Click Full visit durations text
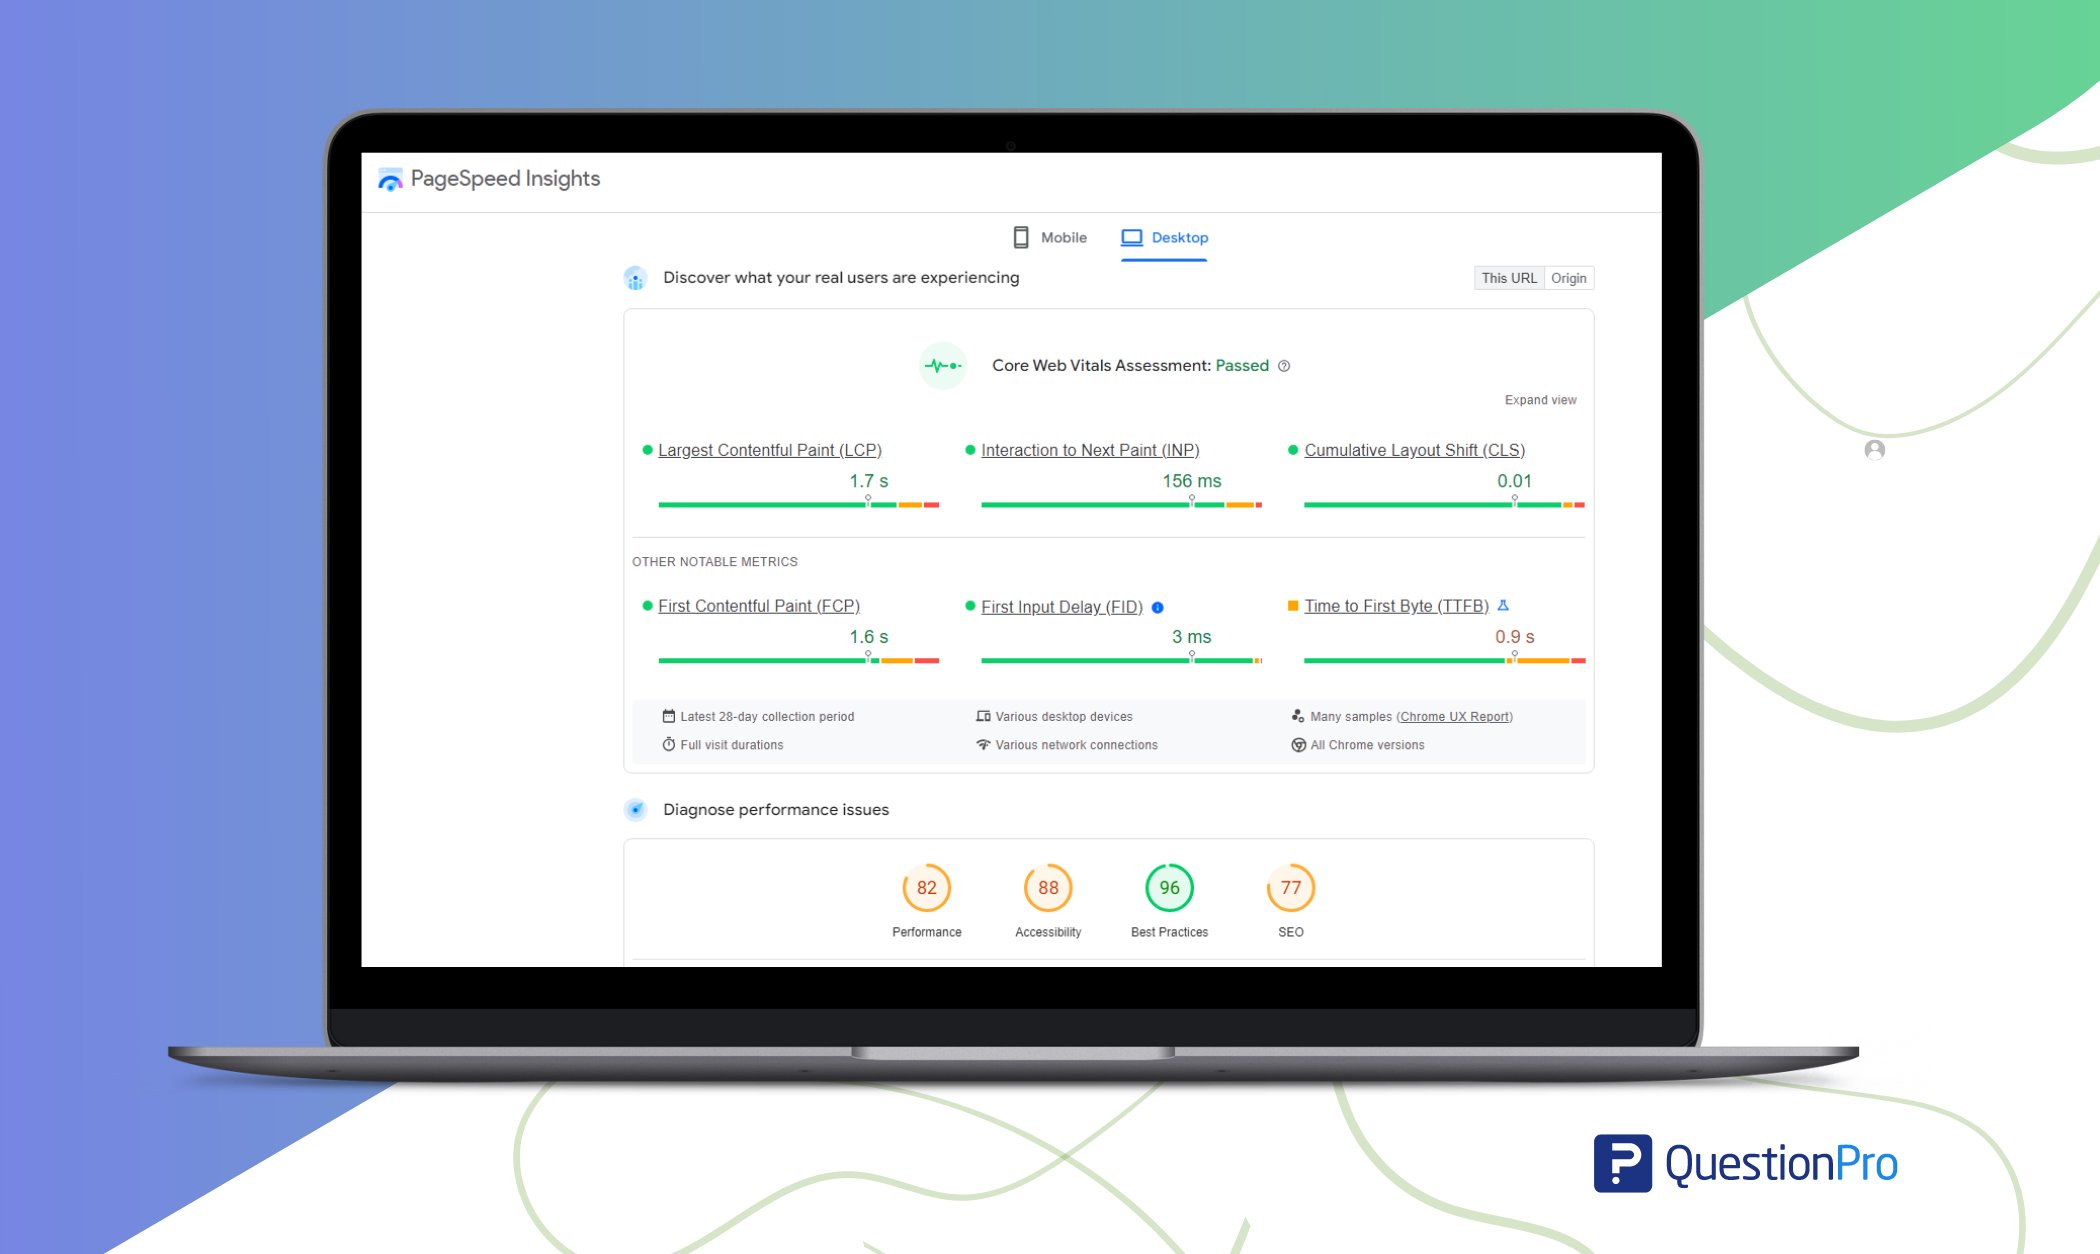Image resolution: width=2100 pixels, height=1254 pixels. [x=732, y=745]
